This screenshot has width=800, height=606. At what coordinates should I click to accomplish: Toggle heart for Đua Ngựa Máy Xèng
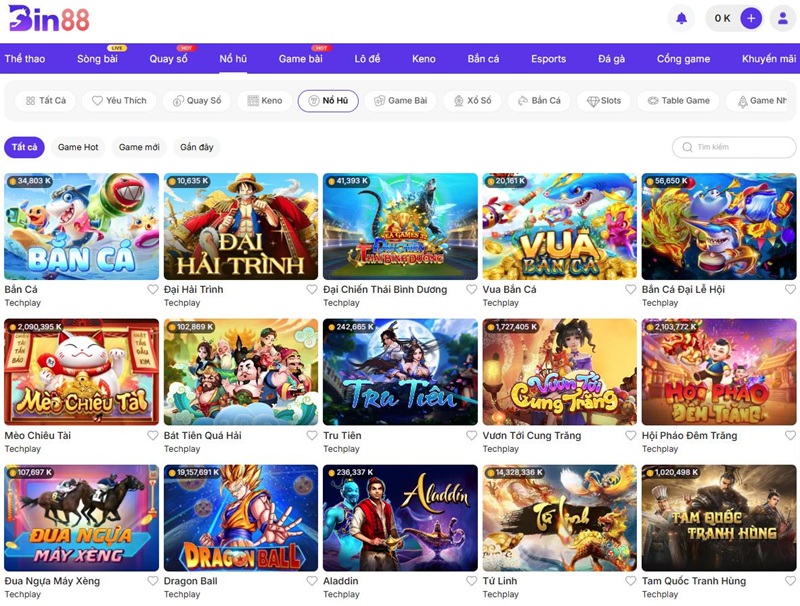(153, 580)
